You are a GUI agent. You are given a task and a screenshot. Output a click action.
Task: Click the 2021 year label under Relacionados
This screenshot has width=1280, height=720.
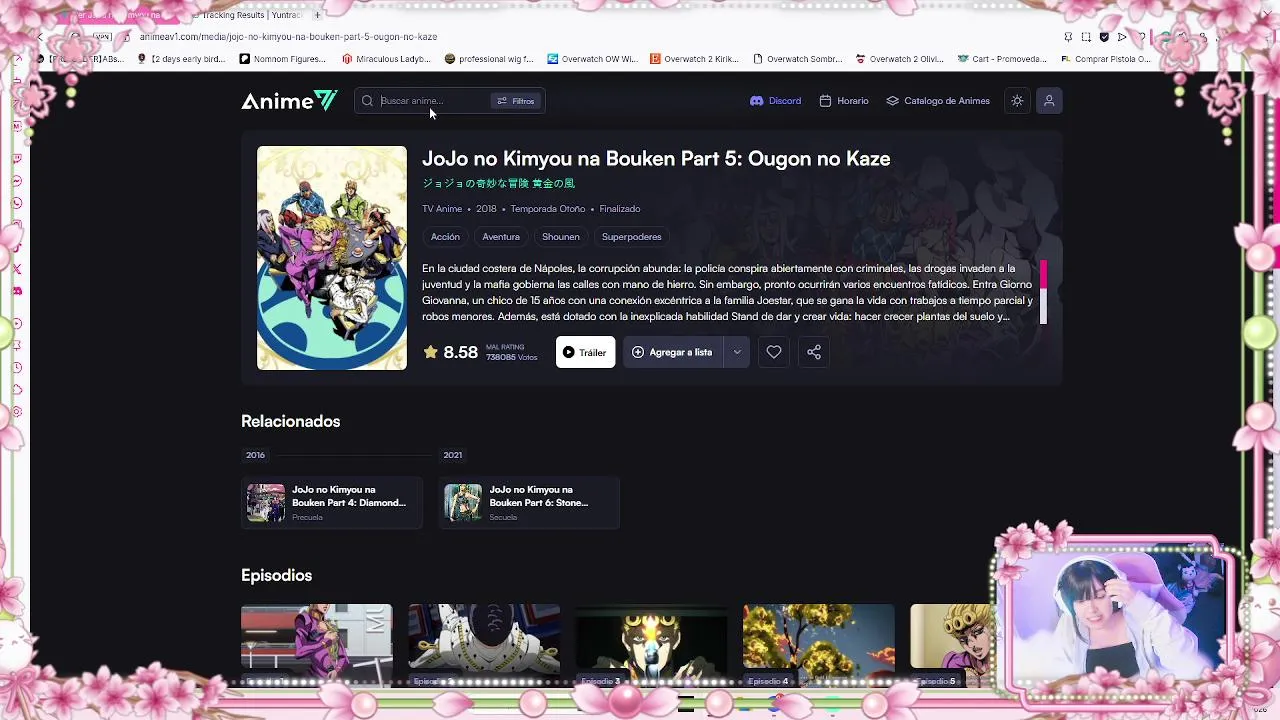coord(452,455)
